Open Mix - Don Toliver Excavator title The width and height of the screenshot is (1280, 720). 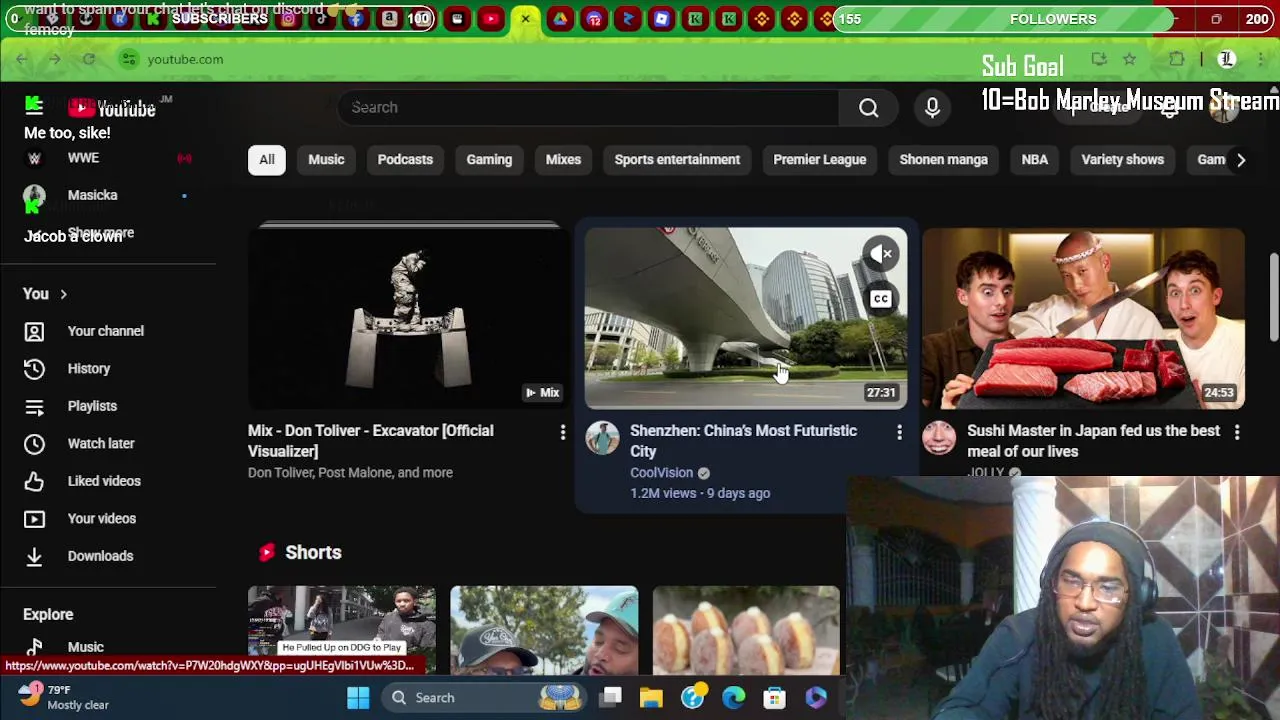[370, 441]
